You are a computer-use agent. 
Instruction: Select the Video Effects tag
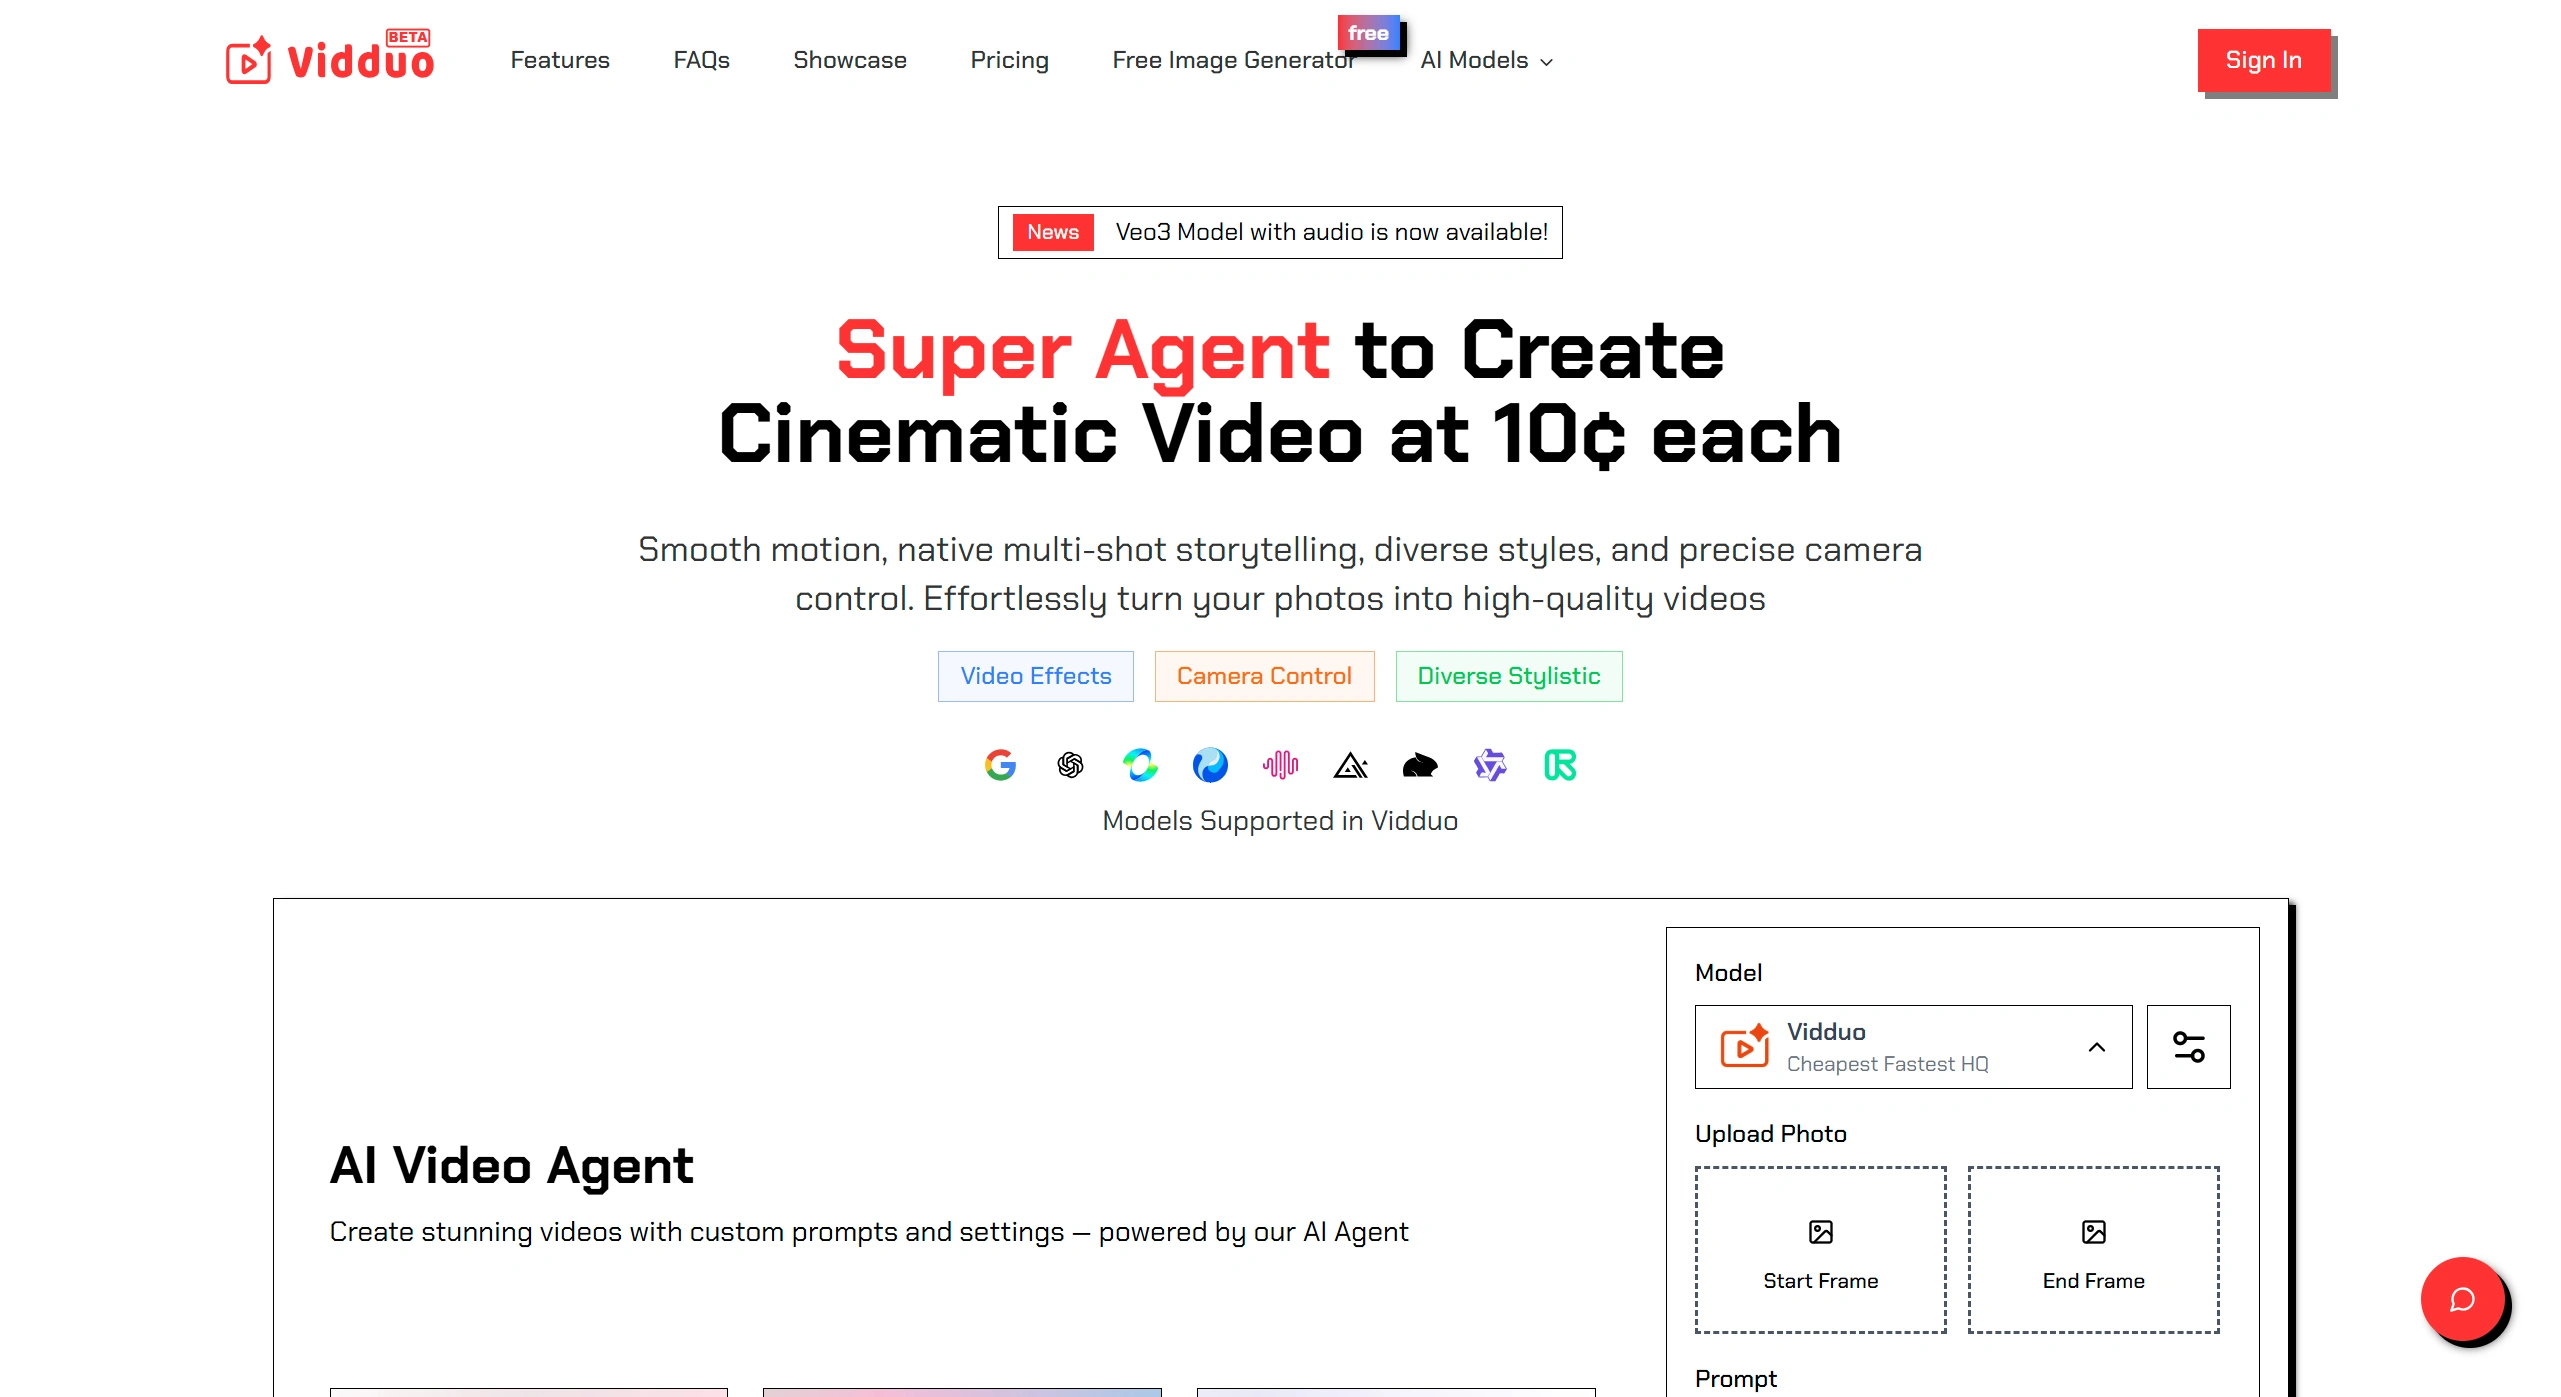pos(1035,676)
